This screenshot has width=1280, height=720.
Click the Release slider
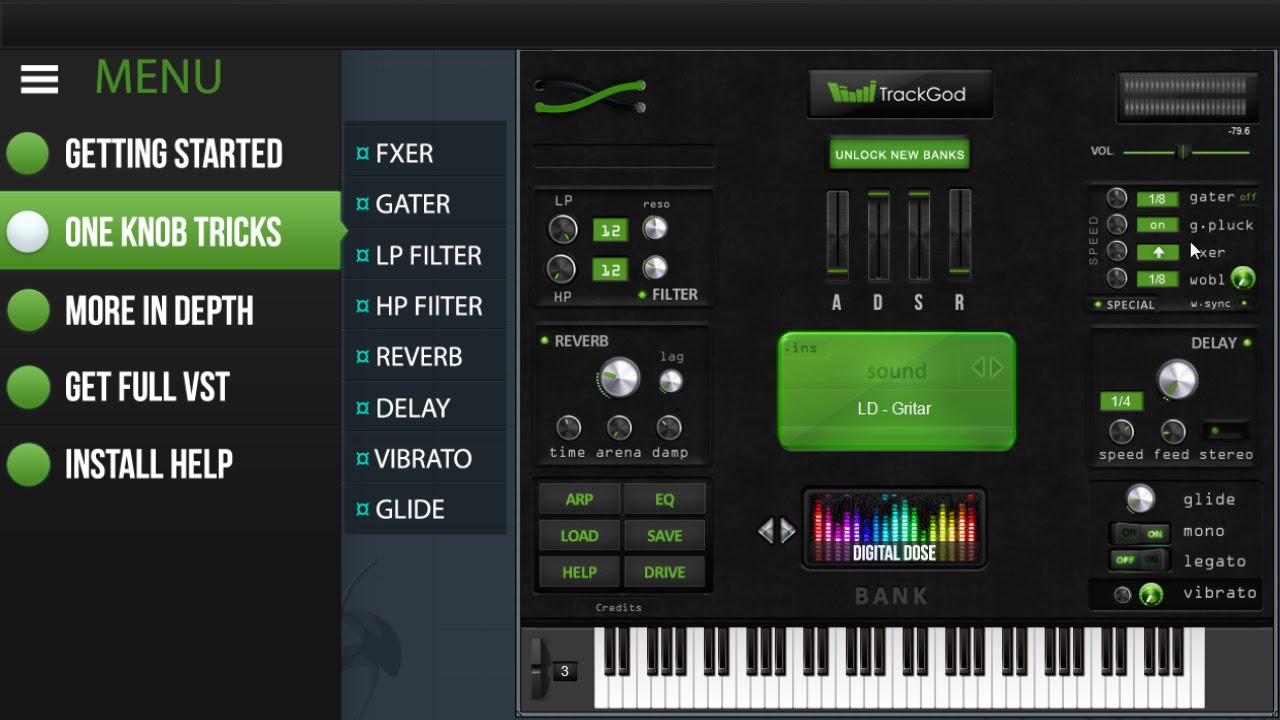[960, 236]
